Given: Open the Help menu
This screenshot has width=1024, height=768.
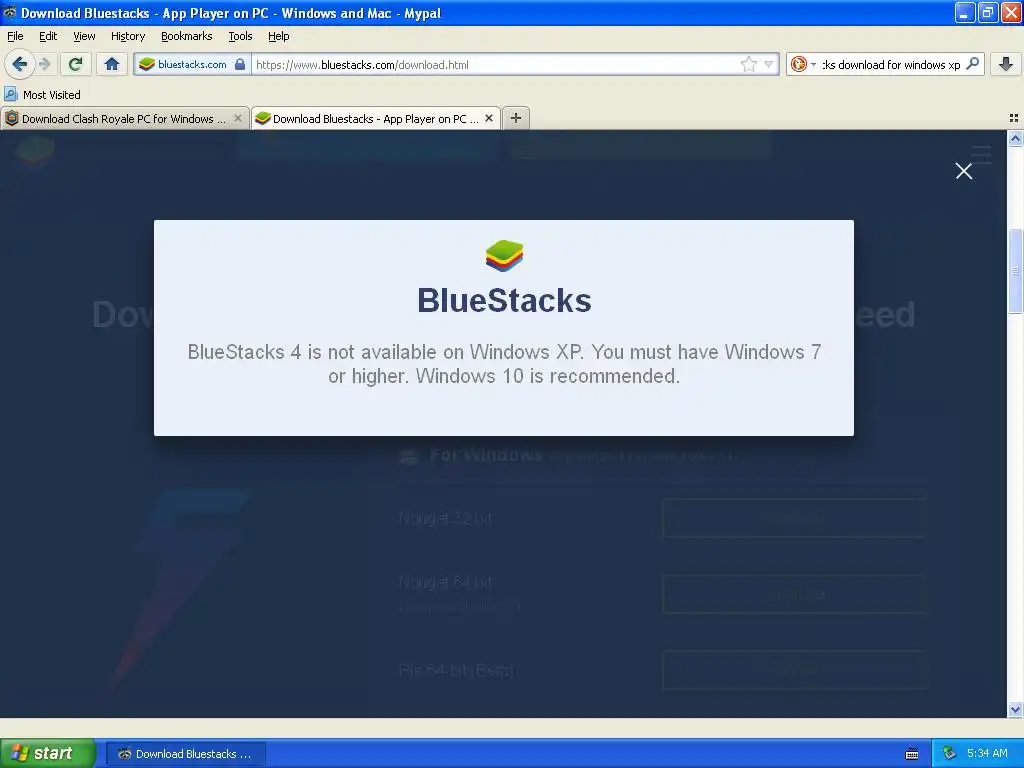Looking at the screenshot, I should [279, 36].
